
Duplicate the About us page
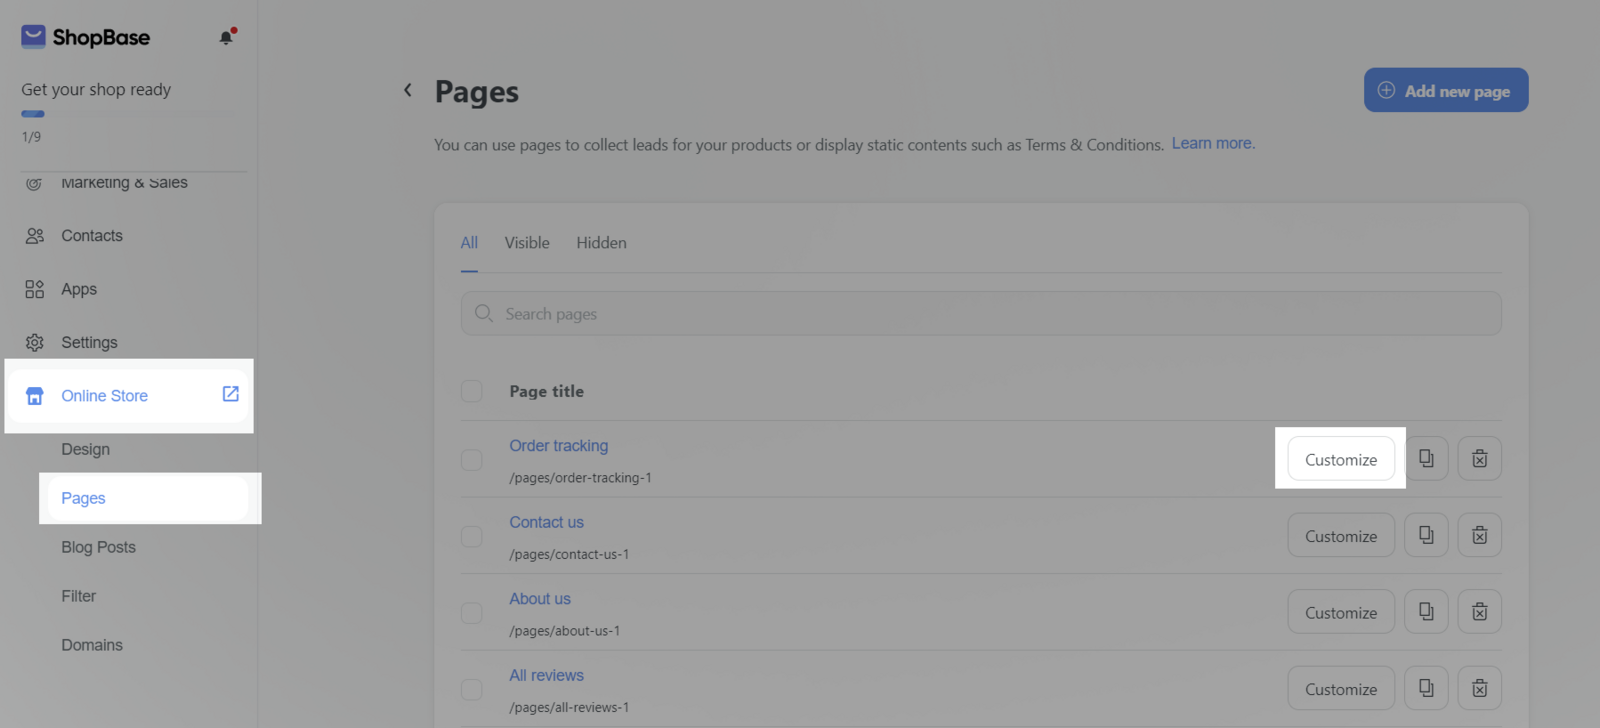1426,612
